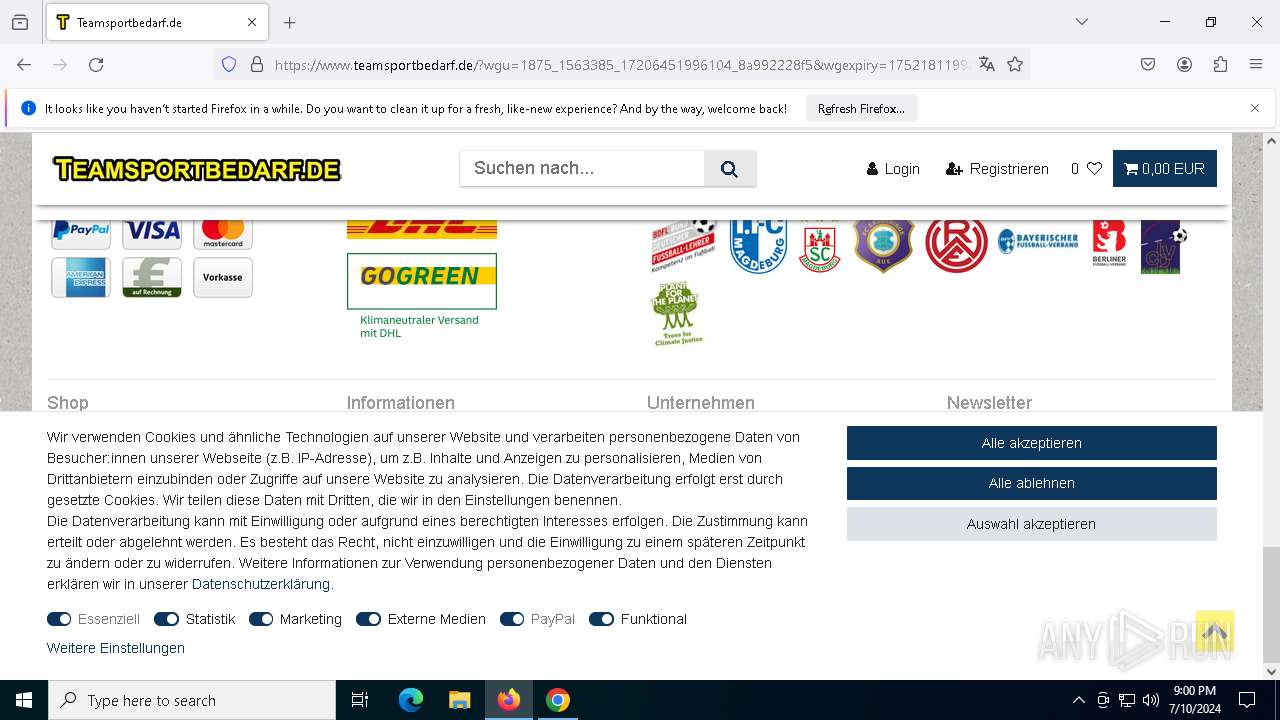Click the translate page icon
The width and height of the screenshot is (1280, 720).
click(987, 65)
